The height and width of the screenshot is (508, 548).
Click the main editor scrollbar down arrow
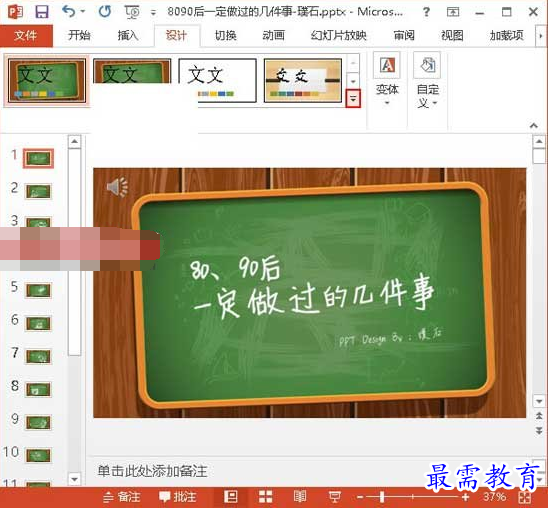point(539,401)
